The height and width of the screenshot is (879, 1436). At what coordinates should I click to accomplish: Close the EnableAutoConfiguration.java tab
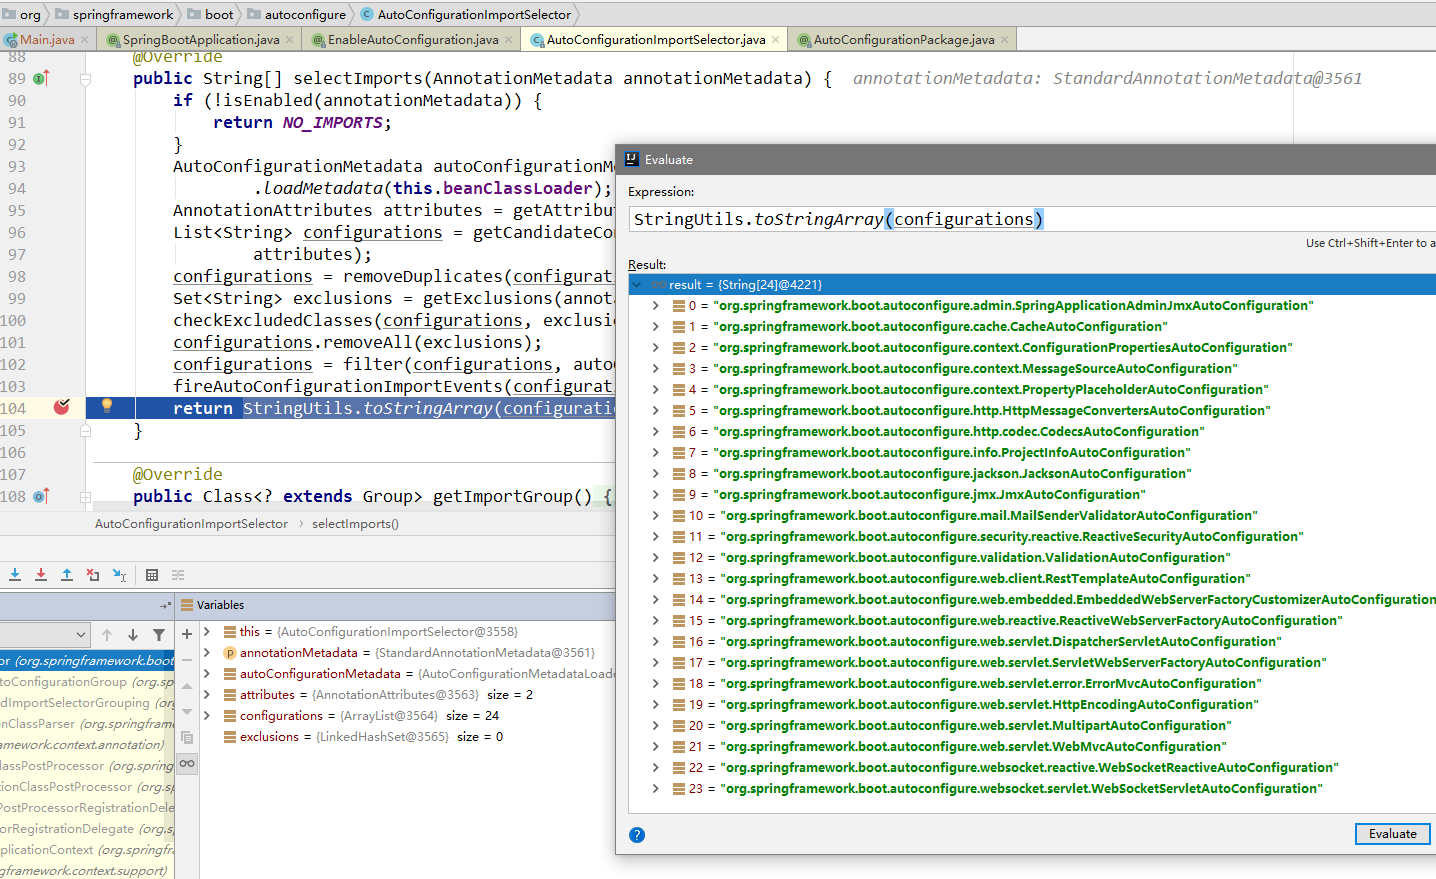tap(509, 40)
